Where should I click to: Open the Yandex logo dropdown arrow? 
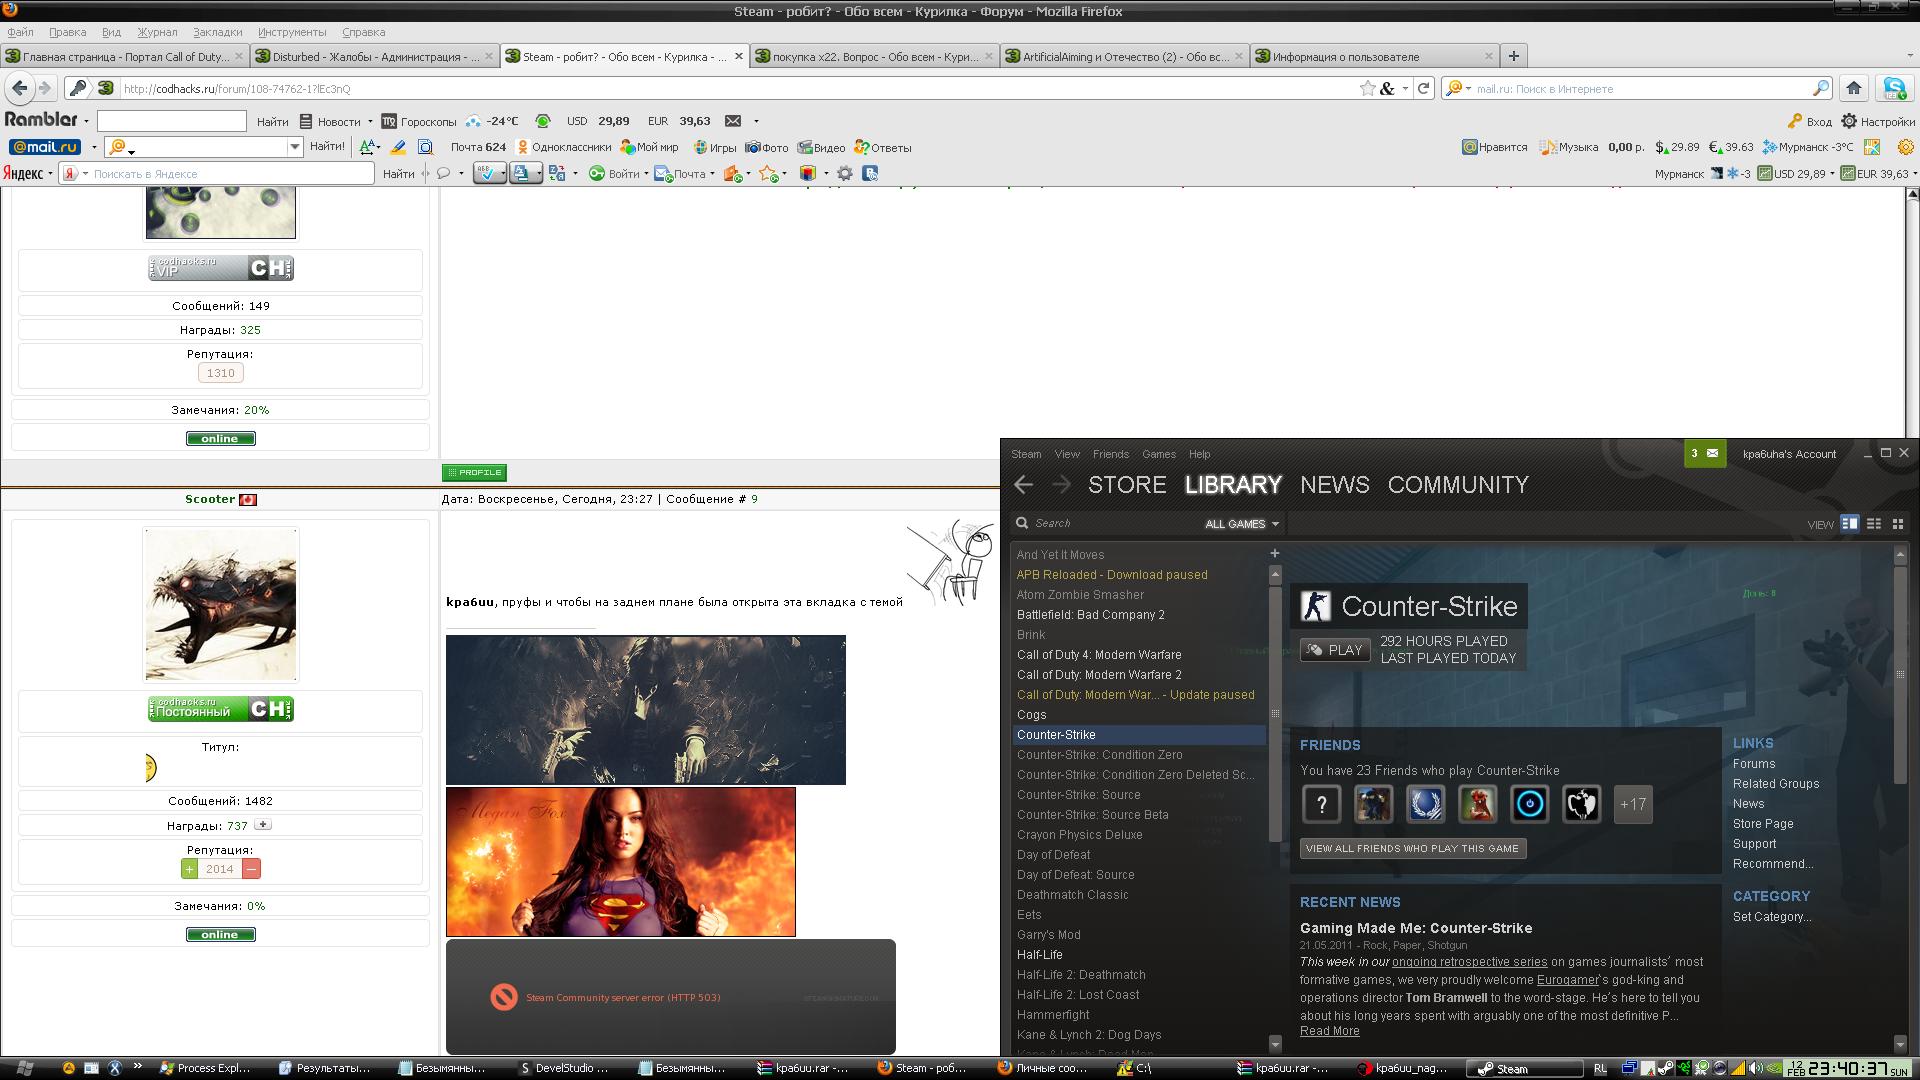pos(49,173)
